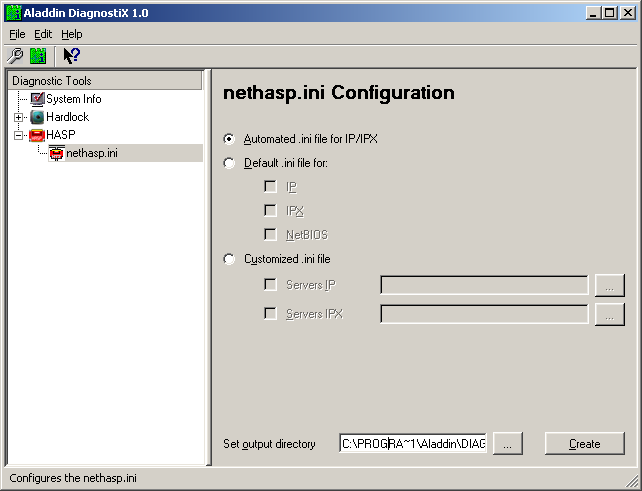Toggle the IP checkbox
642x491 pixels.
pos(270,187)
